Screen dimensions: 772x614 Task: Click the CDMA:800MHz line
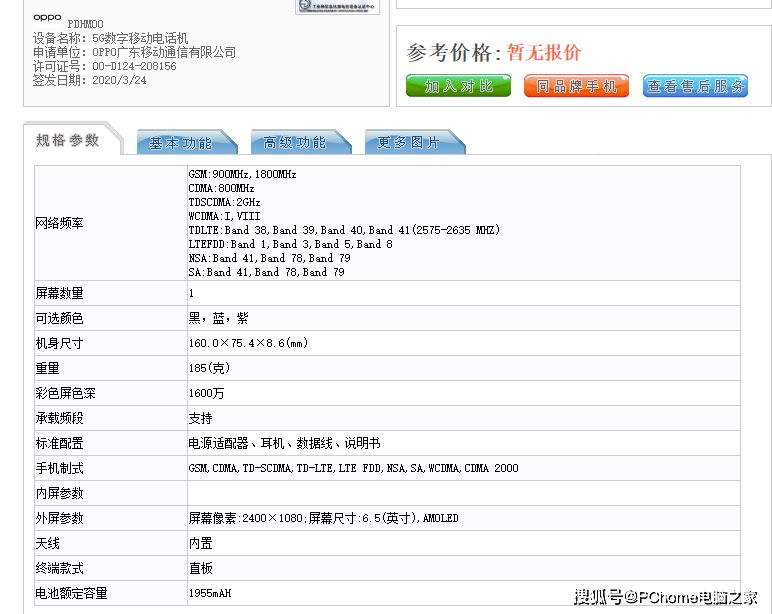point(222,188)
